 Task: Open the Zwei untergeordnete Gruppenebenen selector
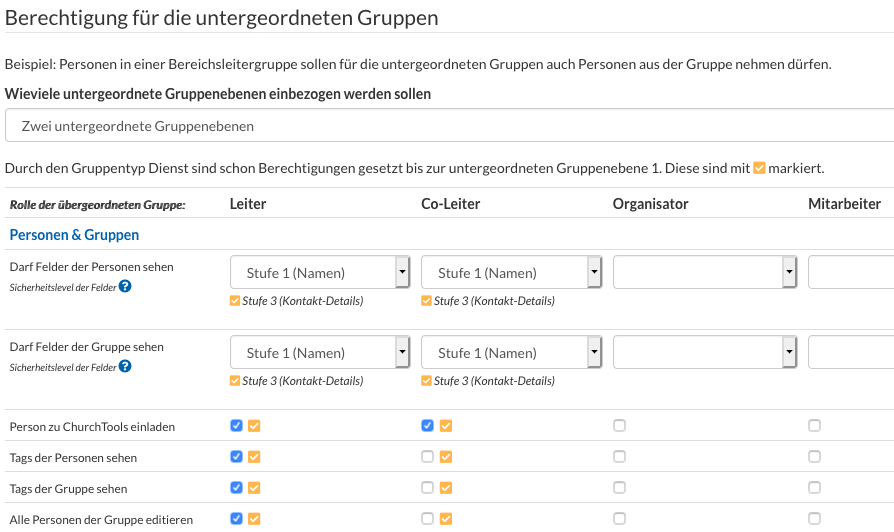coord(449,125)
